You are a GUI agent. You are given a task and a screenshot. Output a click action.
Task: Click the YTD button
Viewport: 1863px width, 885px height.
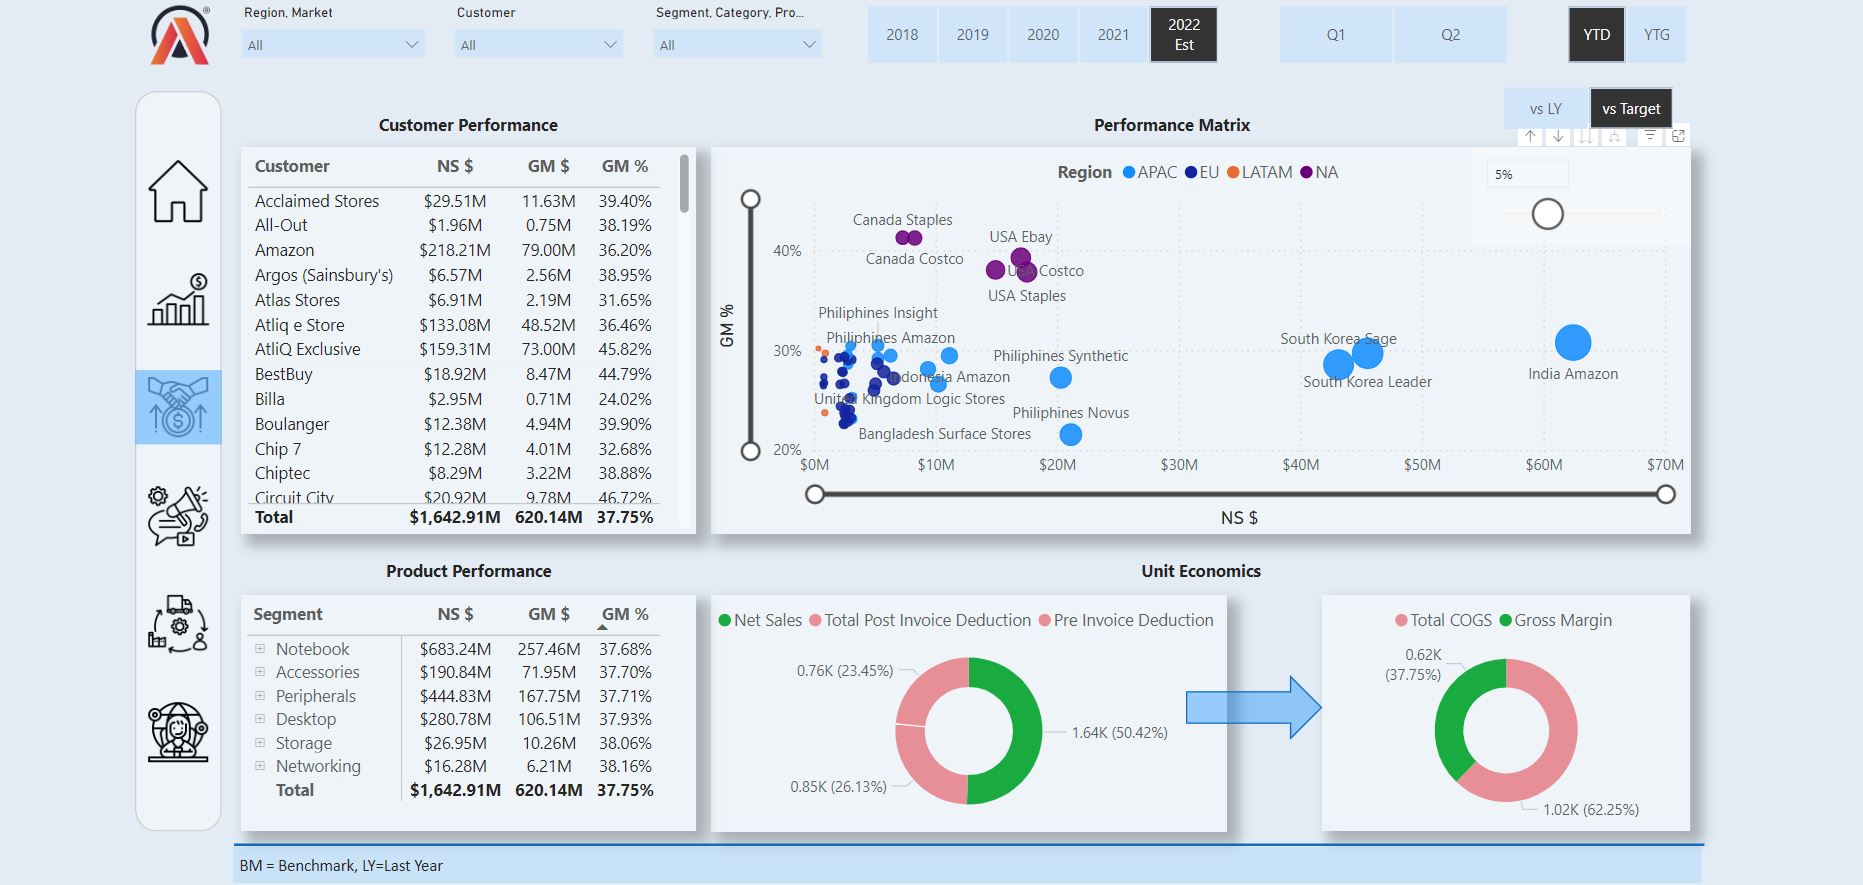click(1597, 35)
